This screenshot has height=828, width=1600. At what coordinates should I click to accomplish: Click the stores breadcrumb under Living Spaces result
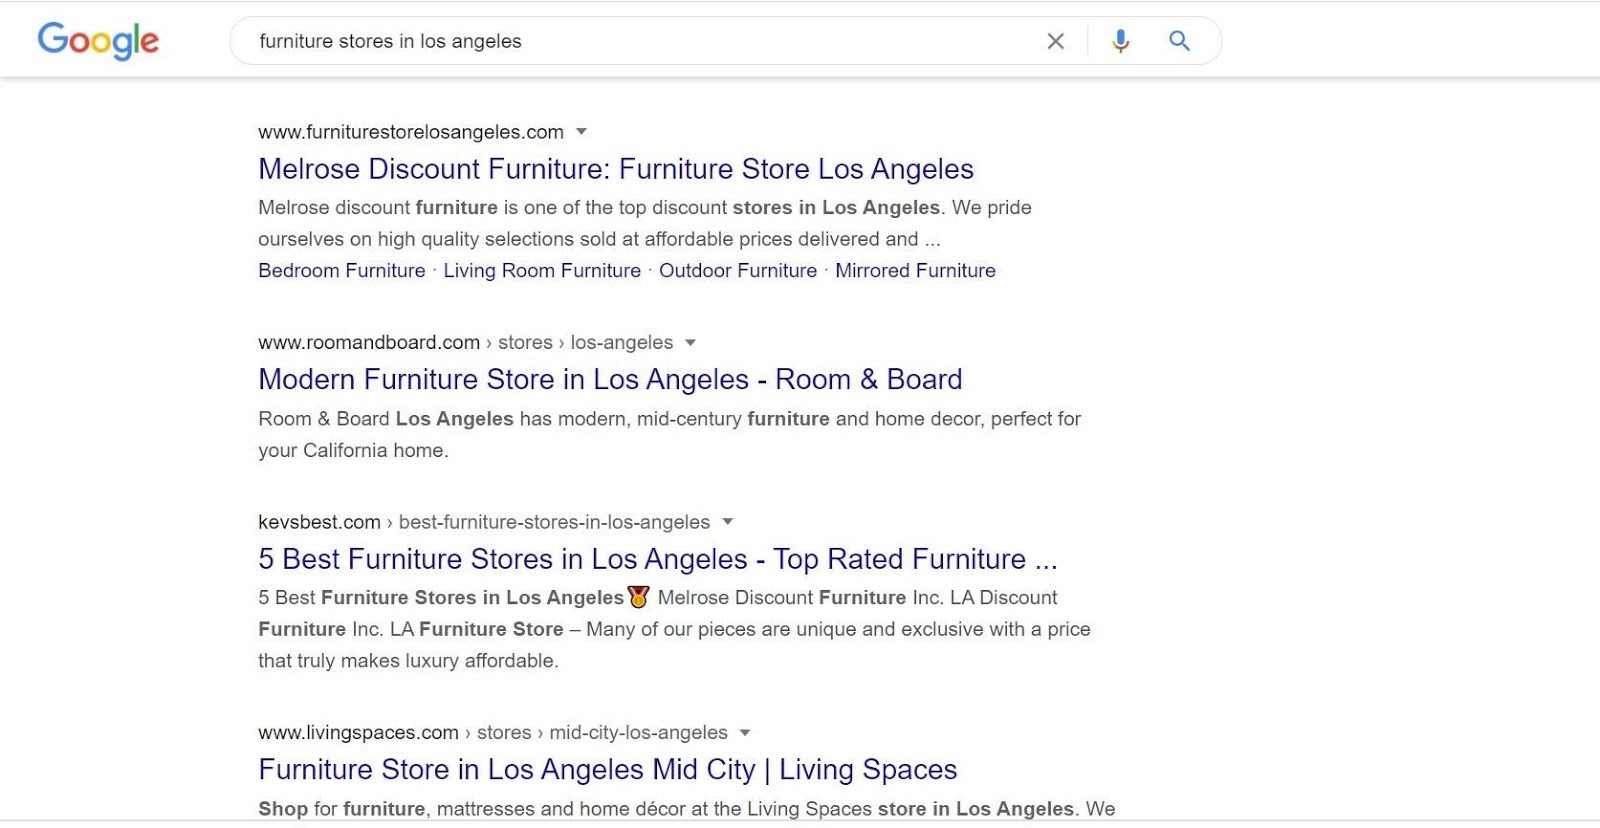[x=502, y=732]
